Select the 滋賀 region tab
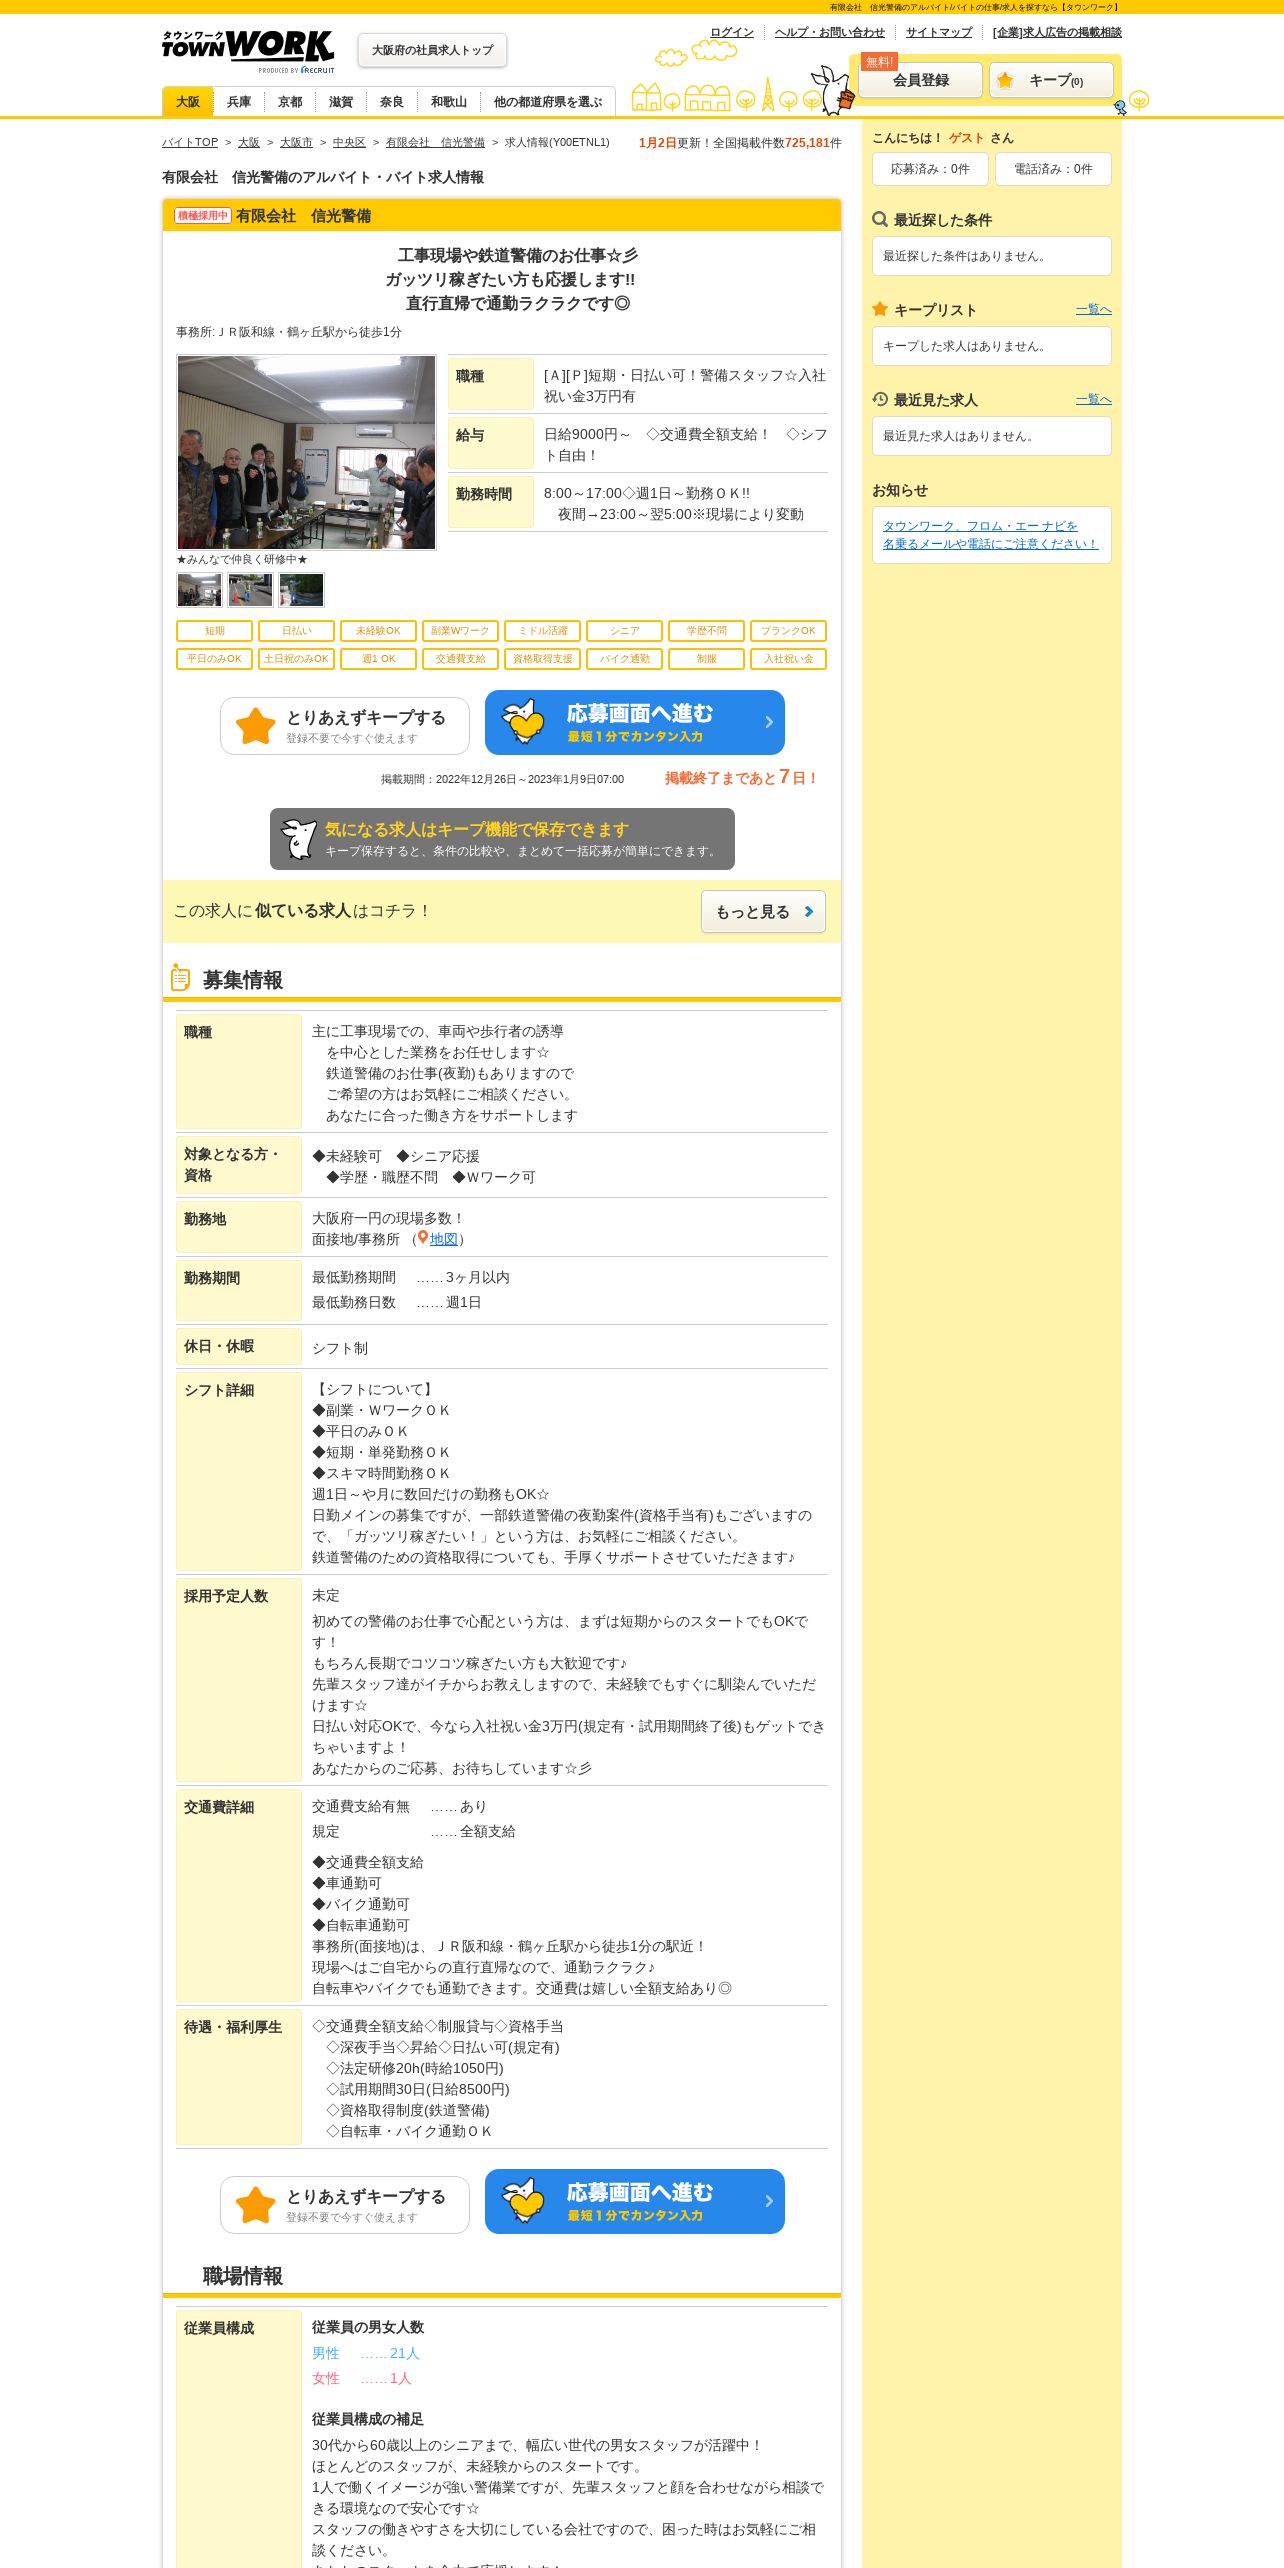The width and height of the screenshot is (1284, 2568). (341, 102)
